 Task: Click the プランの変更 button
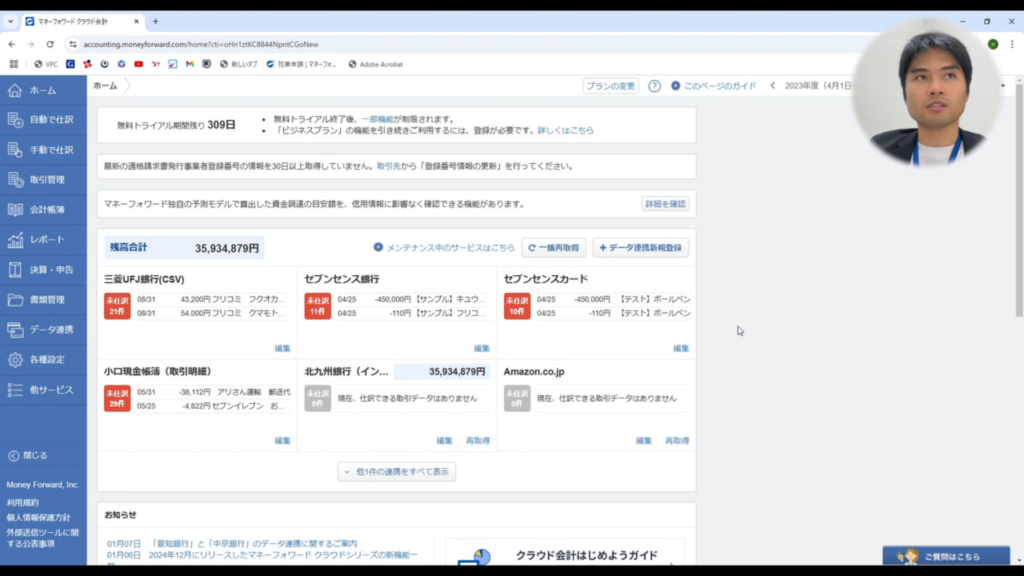click(x=610, y=86)
